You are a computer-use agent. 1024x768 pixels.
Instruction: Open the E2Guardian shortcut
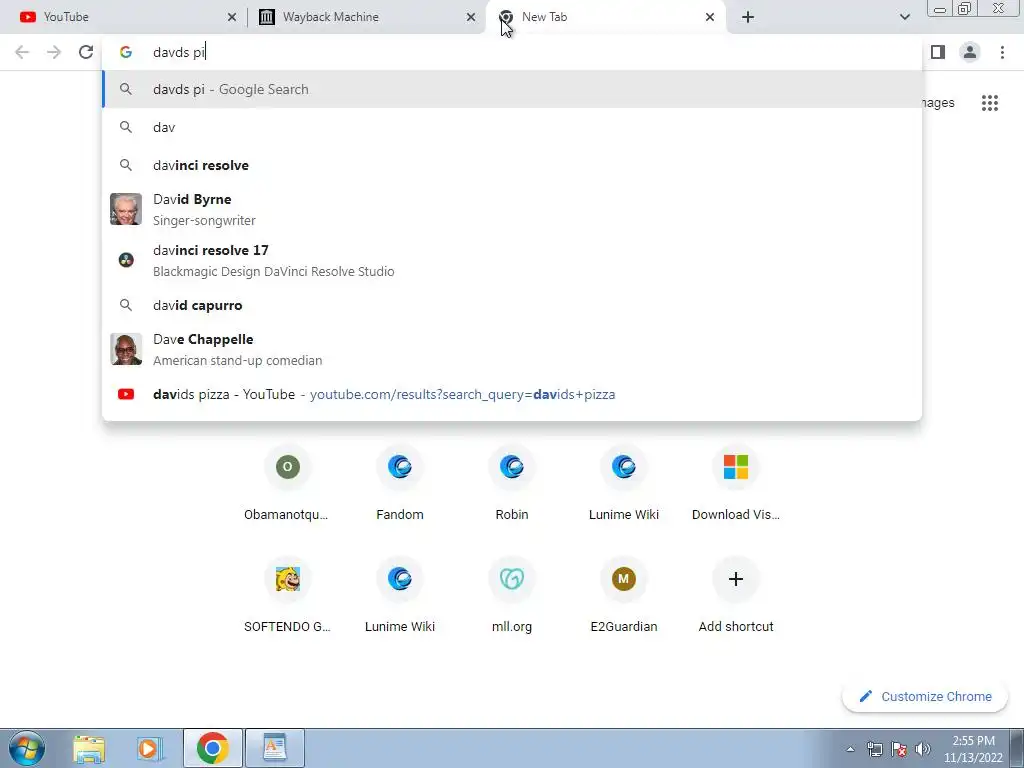click(x=624, y=596)
